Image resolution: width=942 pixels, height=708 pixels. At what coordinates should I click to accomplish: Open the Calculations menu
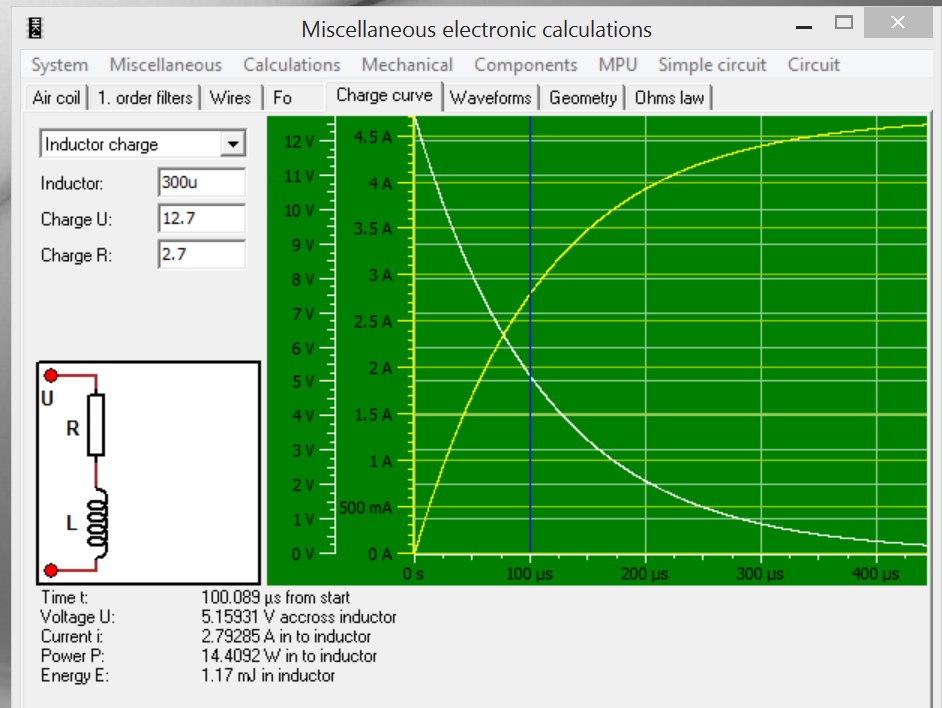(x=292, y=65)
